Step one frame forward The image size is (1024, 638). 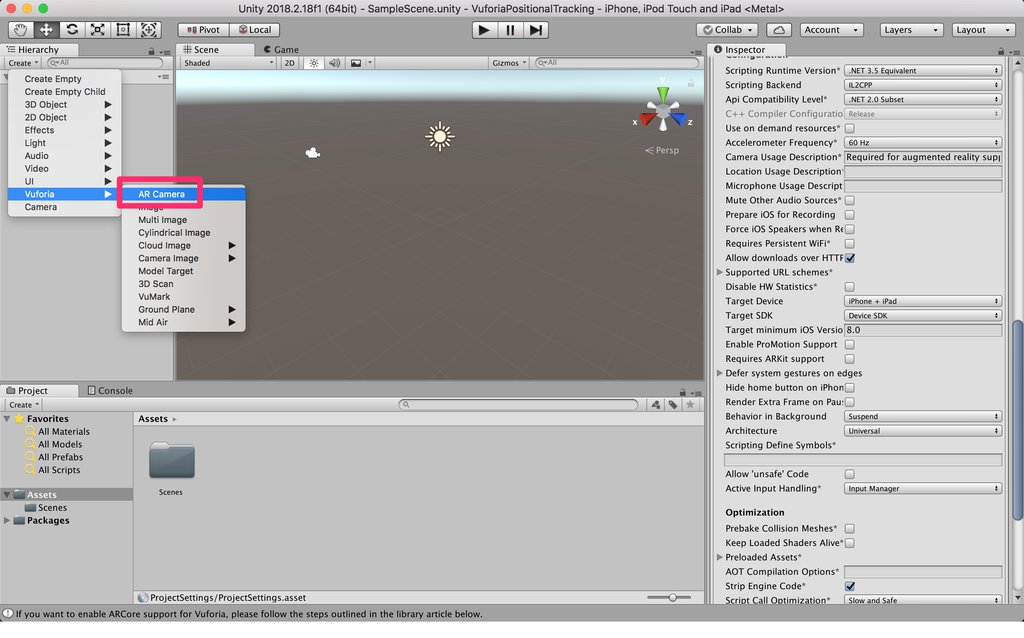[x=536, y=30]
